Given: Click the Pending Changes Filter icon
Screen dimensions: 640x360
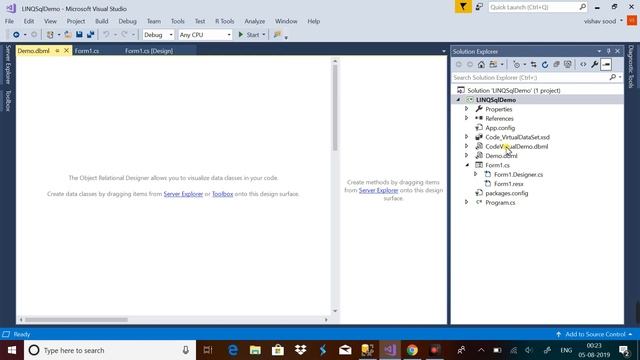Looking at the screenshot, I should pos(516,64).
